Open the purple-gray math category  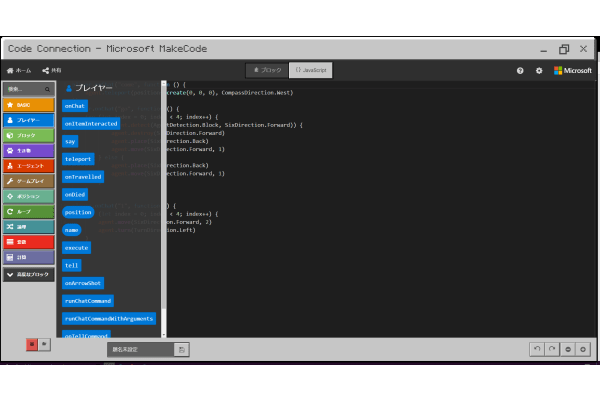click(x=29, y=257)
